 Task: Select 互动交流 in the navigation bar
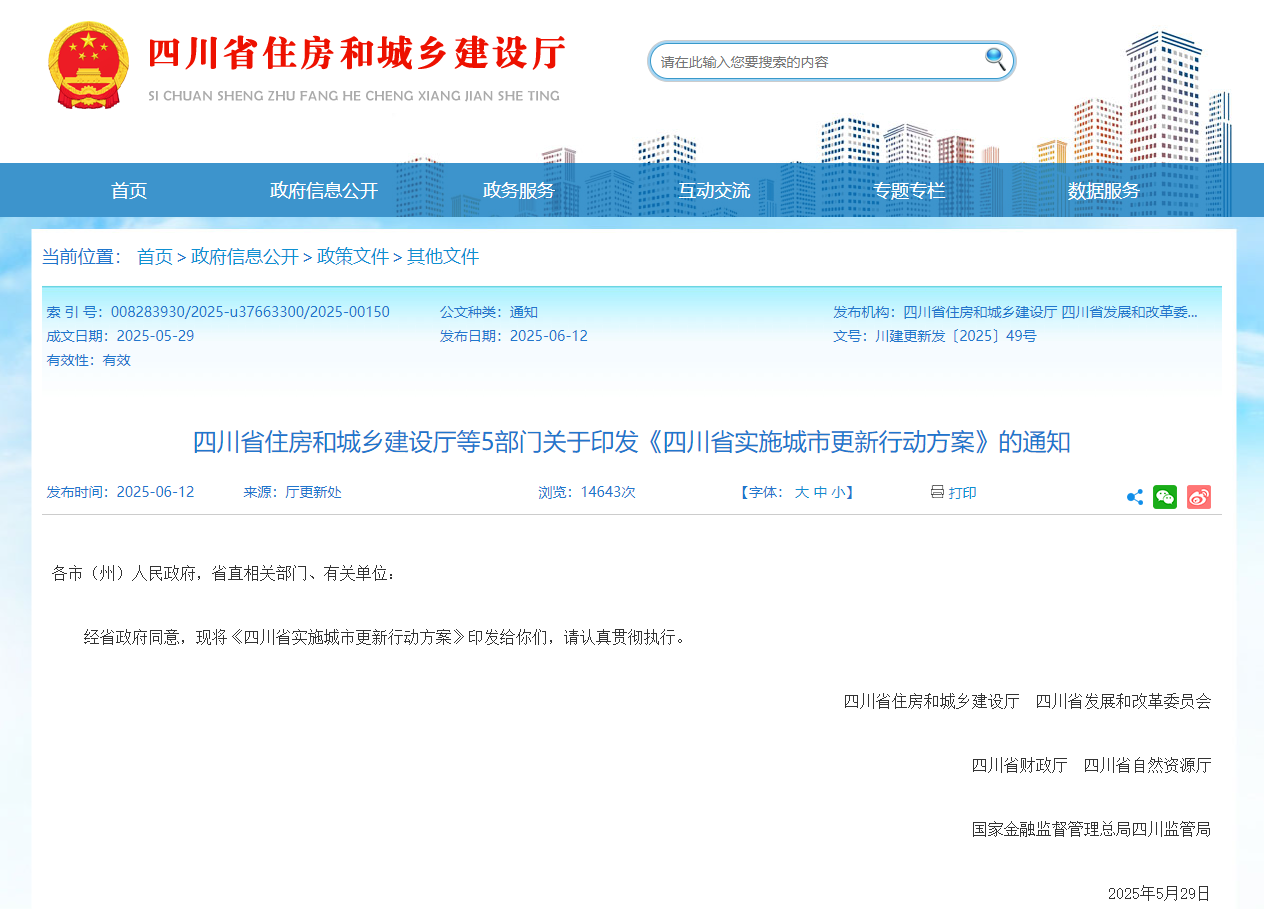(x=714, y=191)
